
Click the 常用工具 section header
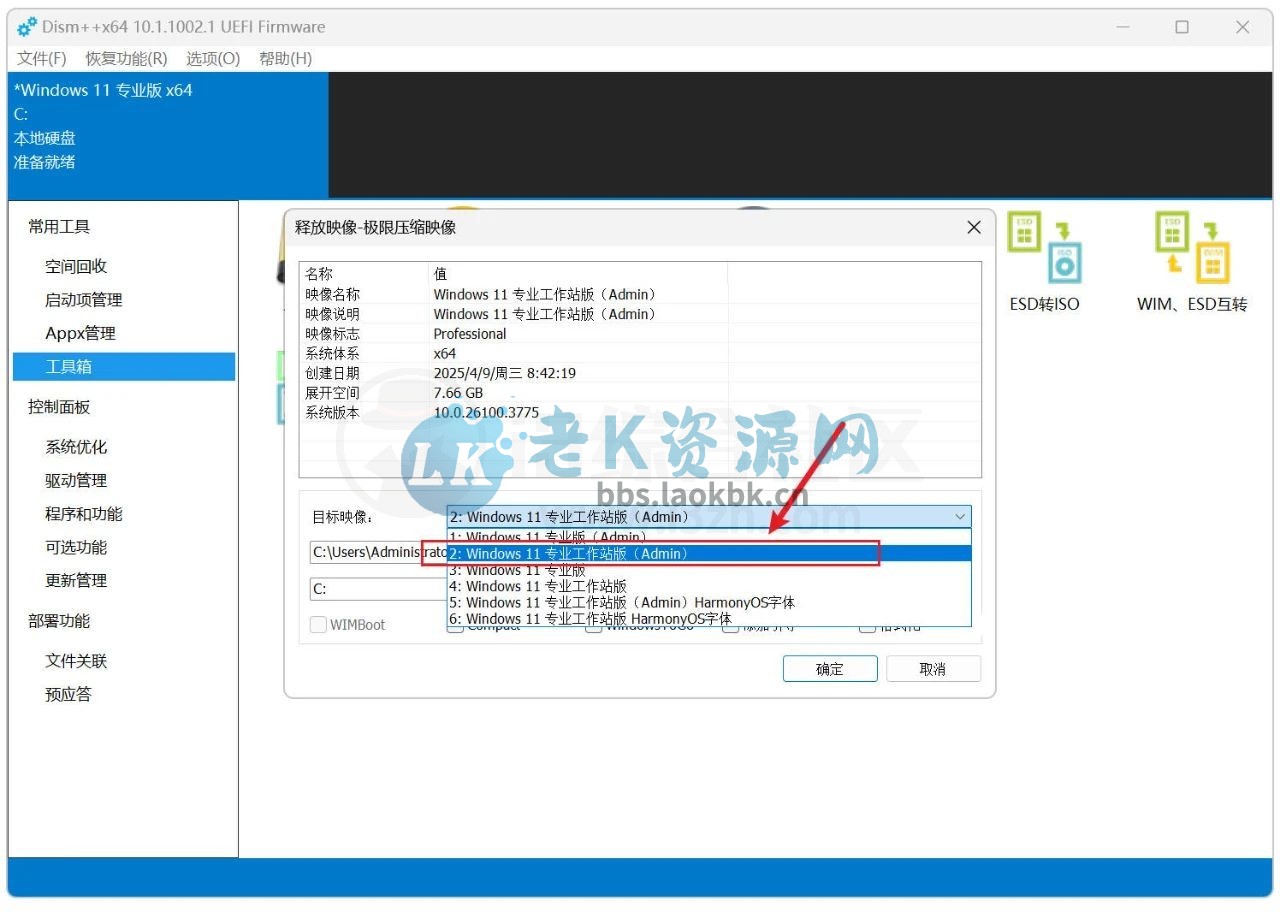point(59,227)
